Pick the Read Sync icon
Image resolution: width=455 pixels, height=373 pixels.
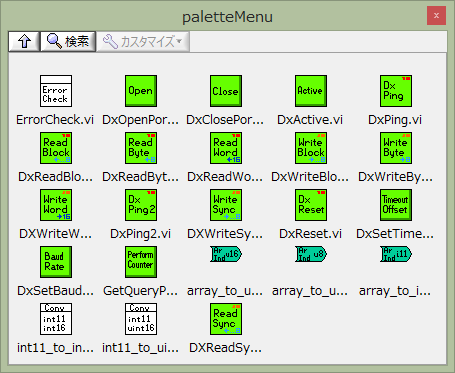pos(226,319)
